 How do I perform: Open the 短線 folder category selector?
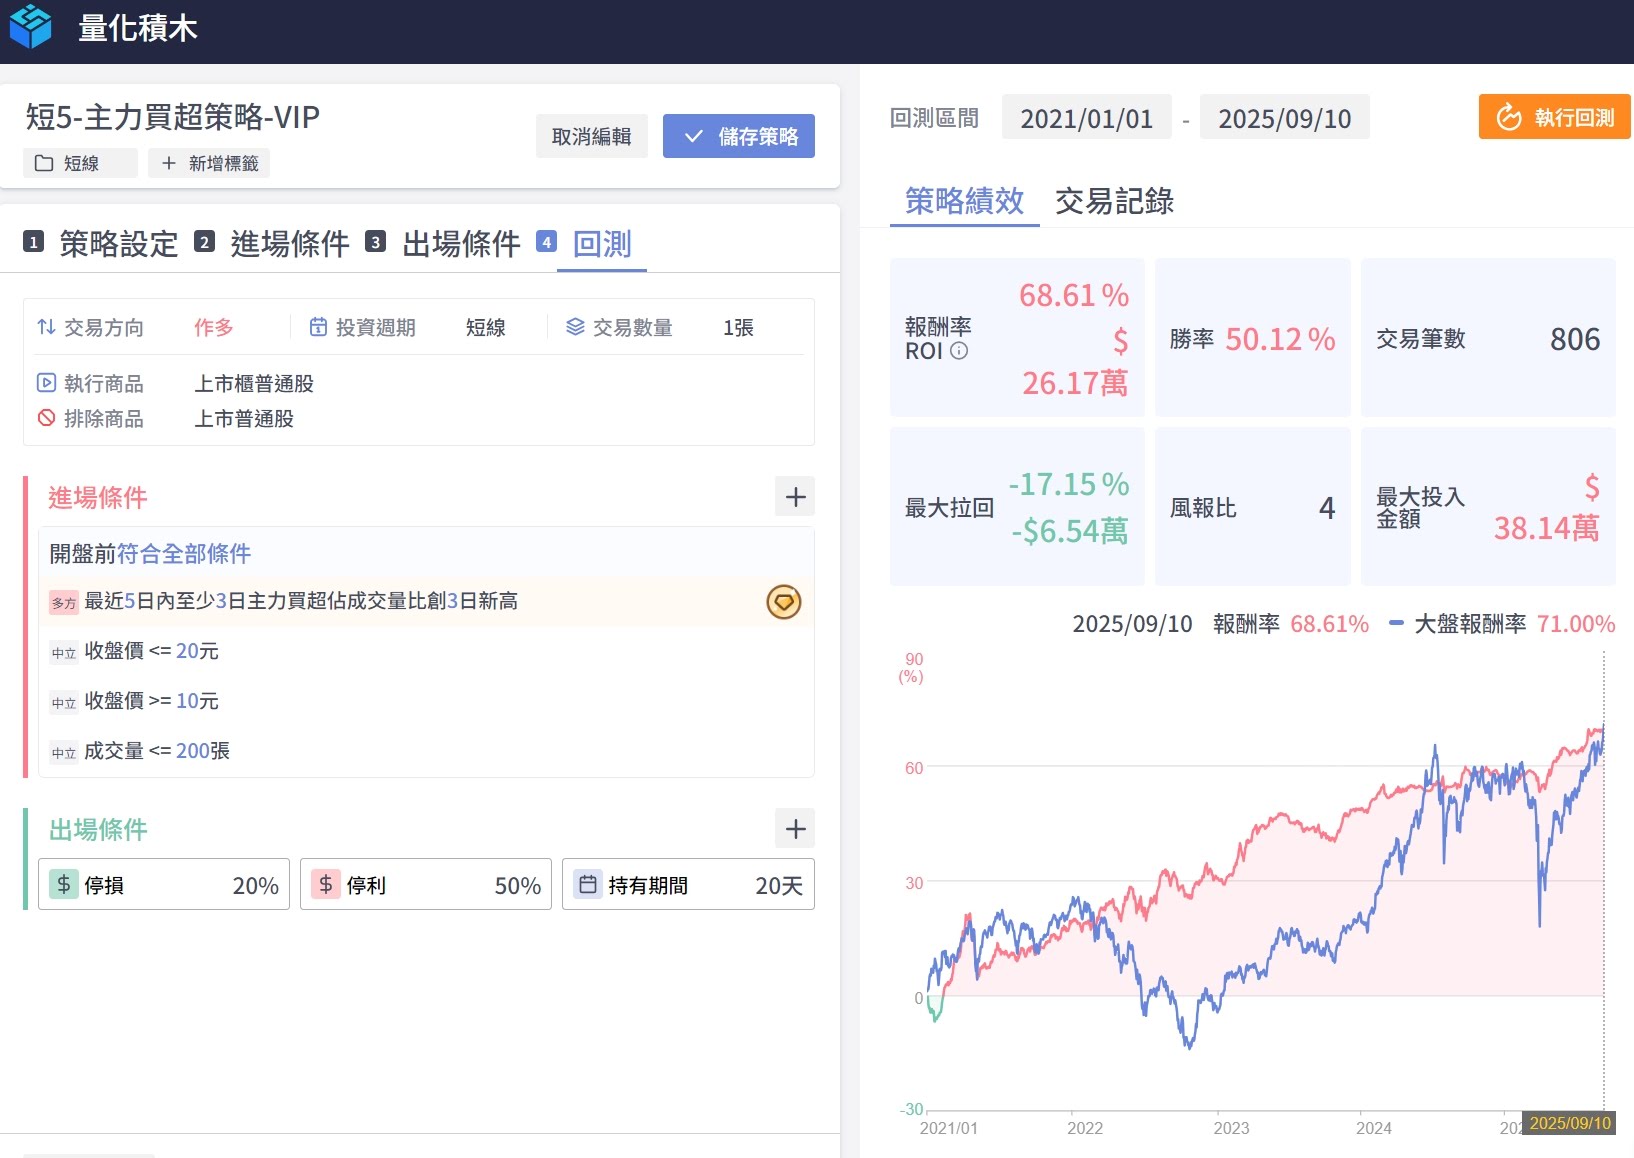pyautogui.click(x=80, y=163)
